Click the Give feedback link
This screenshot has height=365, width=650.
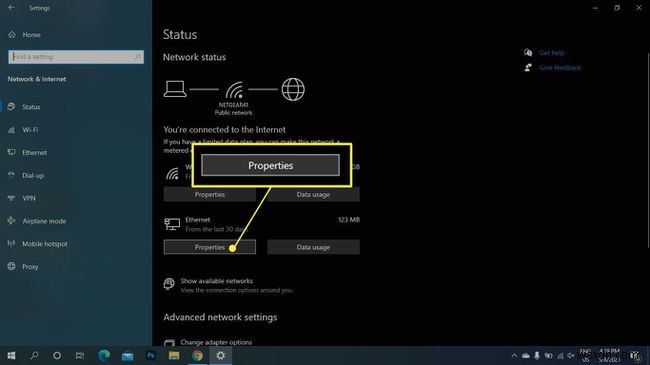pos(560,68)
